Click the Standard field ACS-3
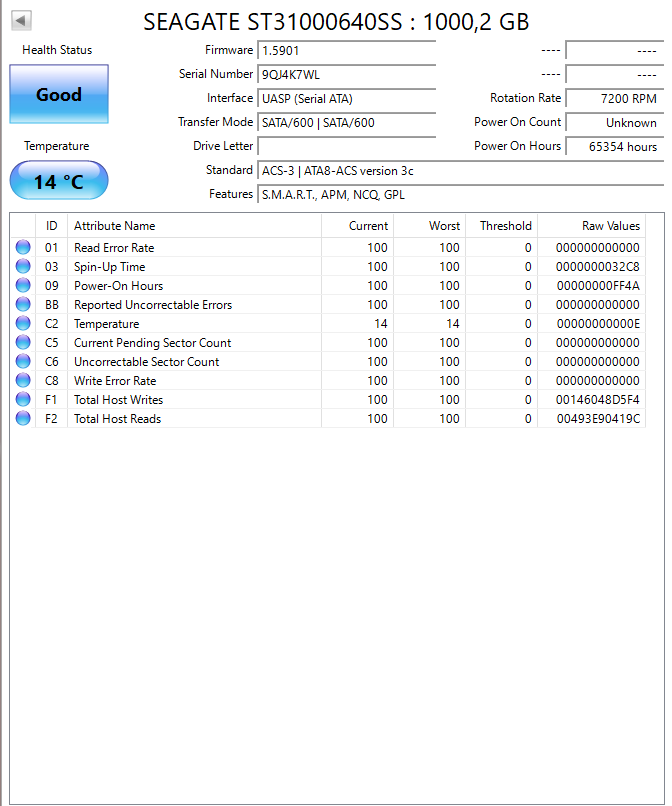Screen dimensions: 672x806 [x=461, y=171]
